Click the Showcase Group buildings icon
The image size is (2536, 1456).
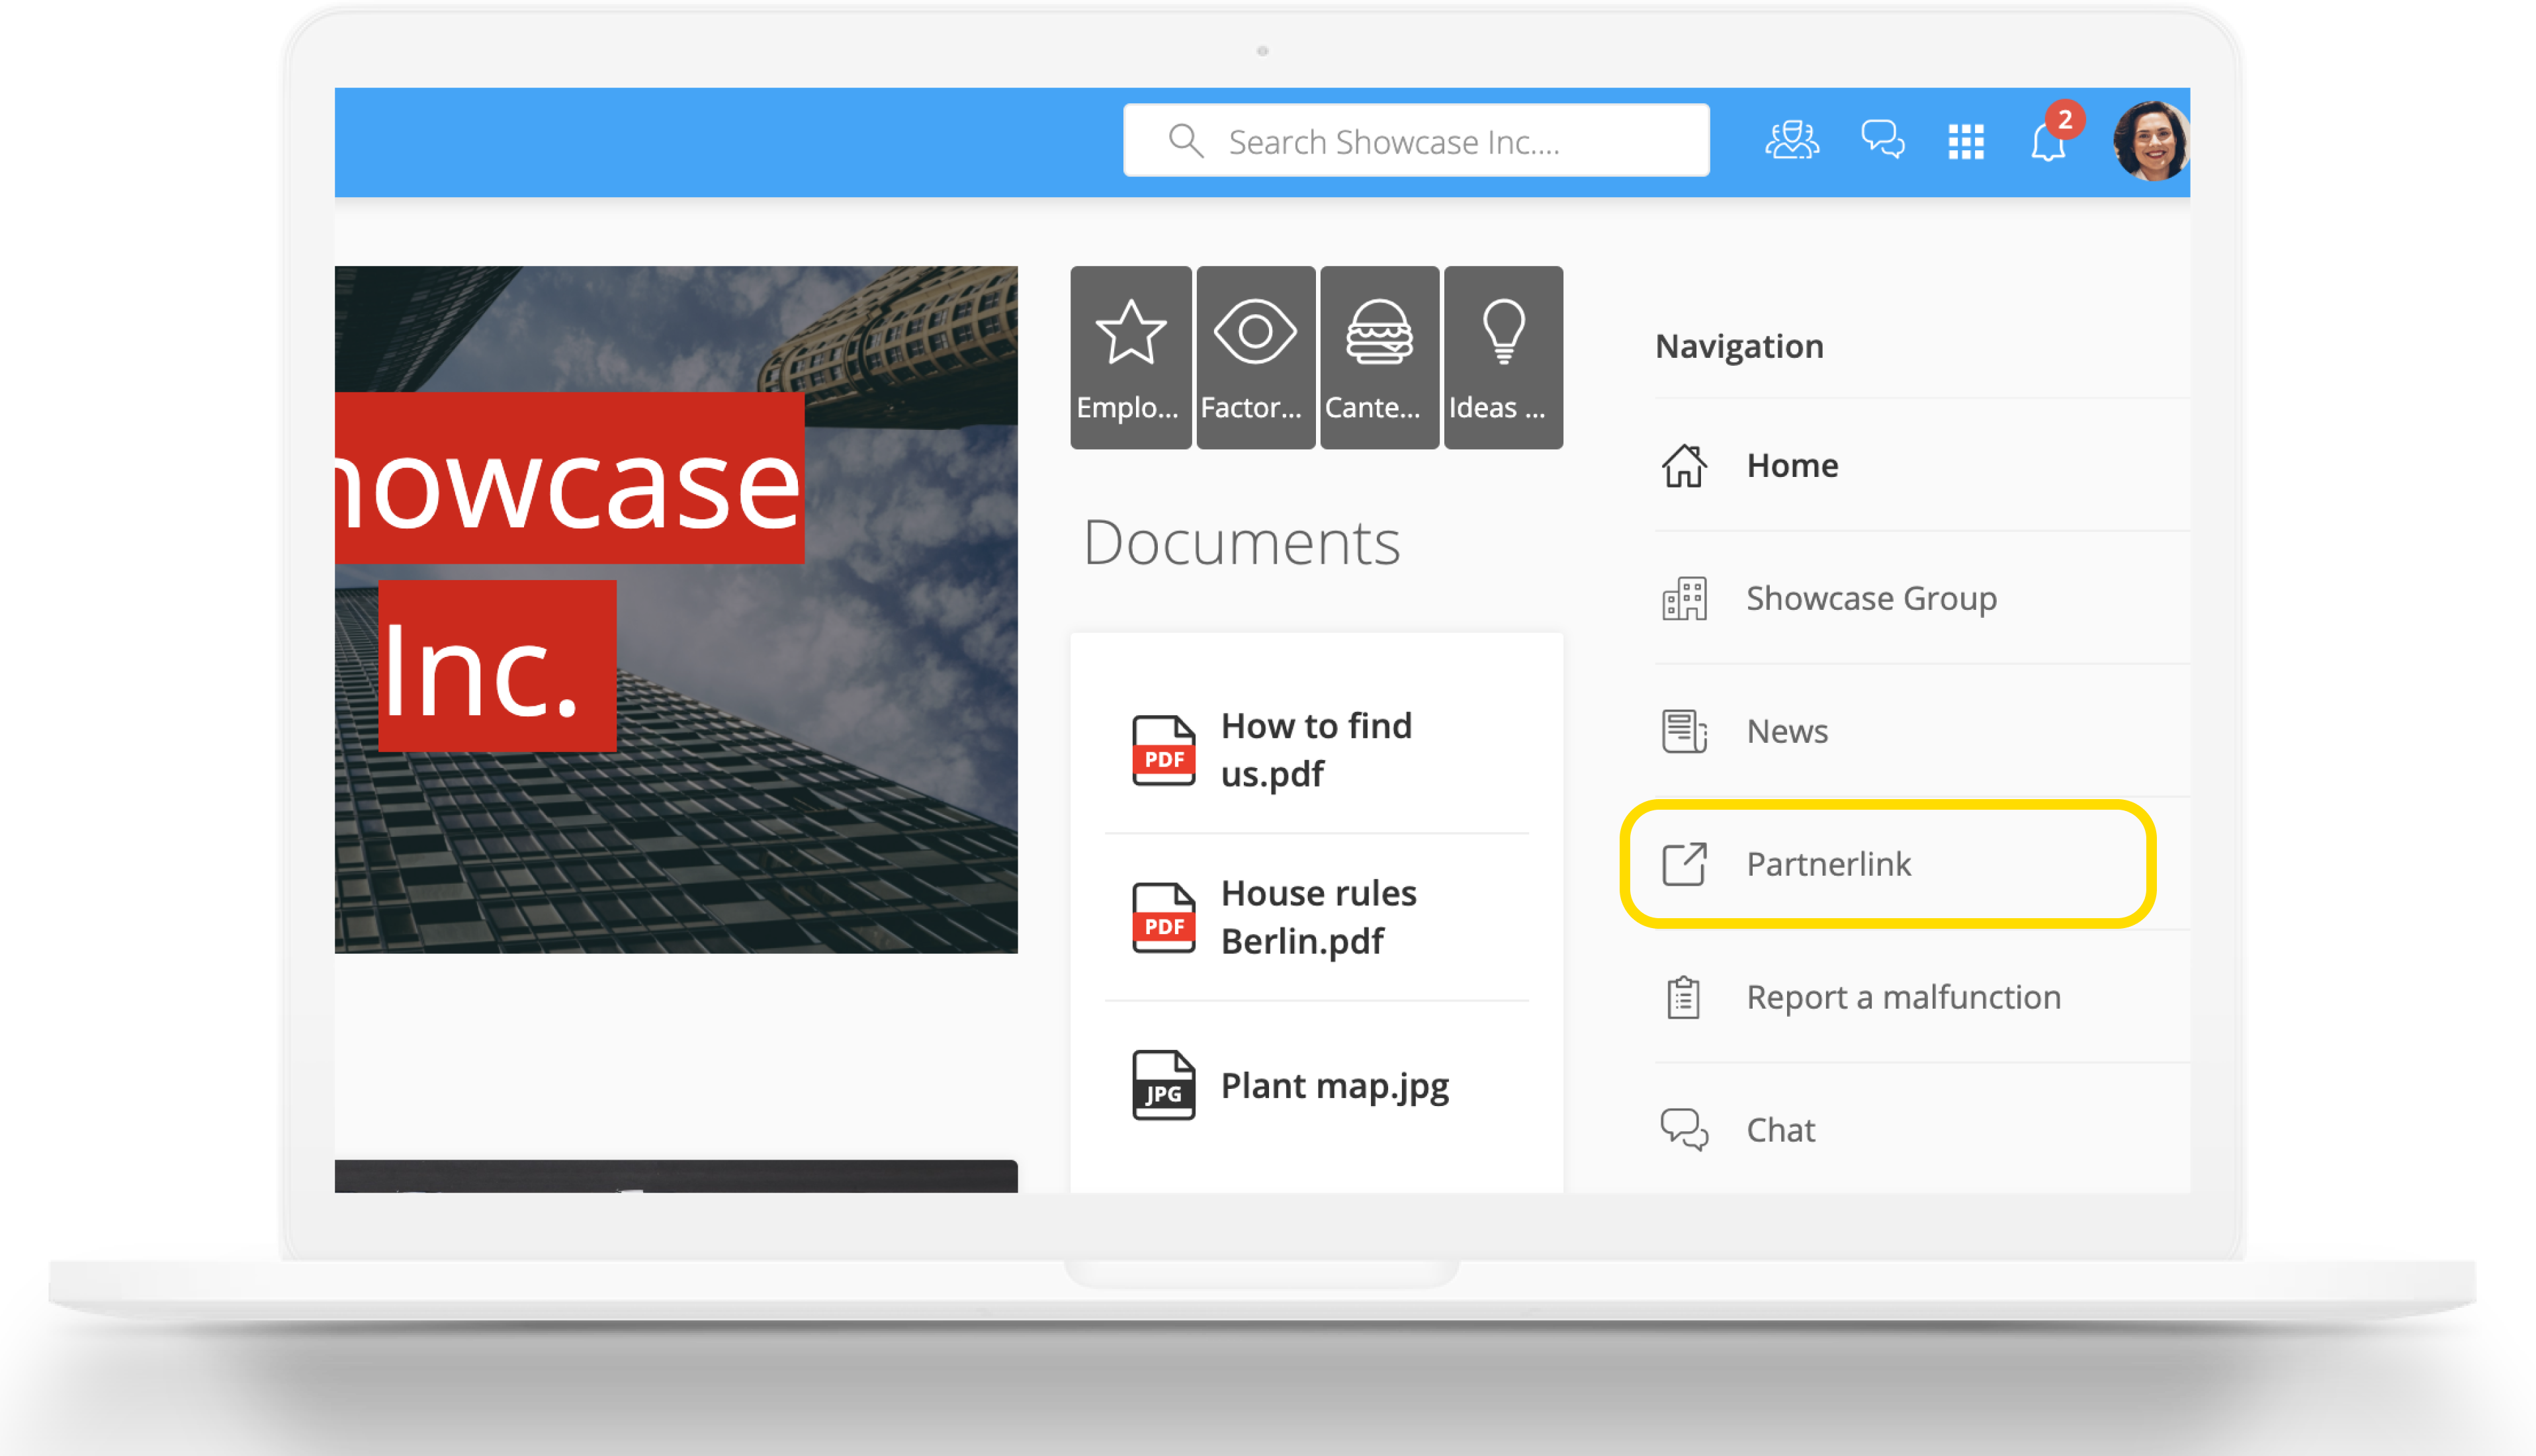(x=1684, y=598)
